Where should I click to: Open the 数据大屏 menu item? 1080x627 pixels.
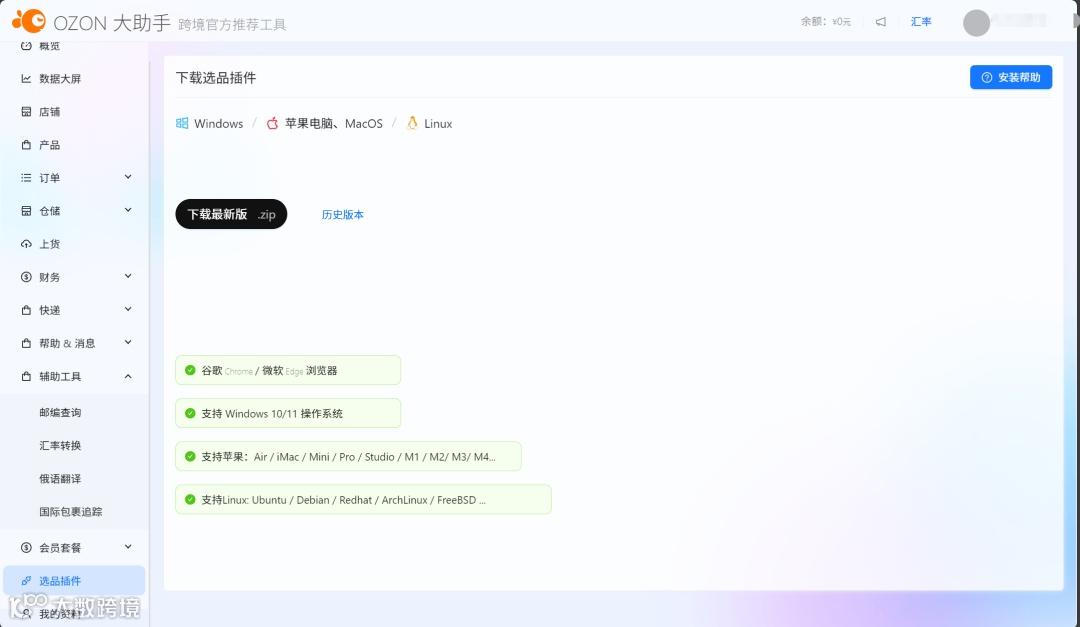point(74,79)
